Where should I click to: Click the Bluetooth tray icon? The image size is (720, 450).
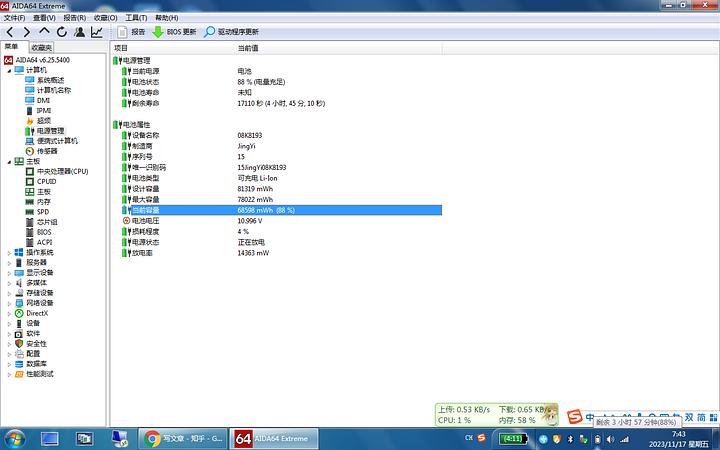point(570,439)
